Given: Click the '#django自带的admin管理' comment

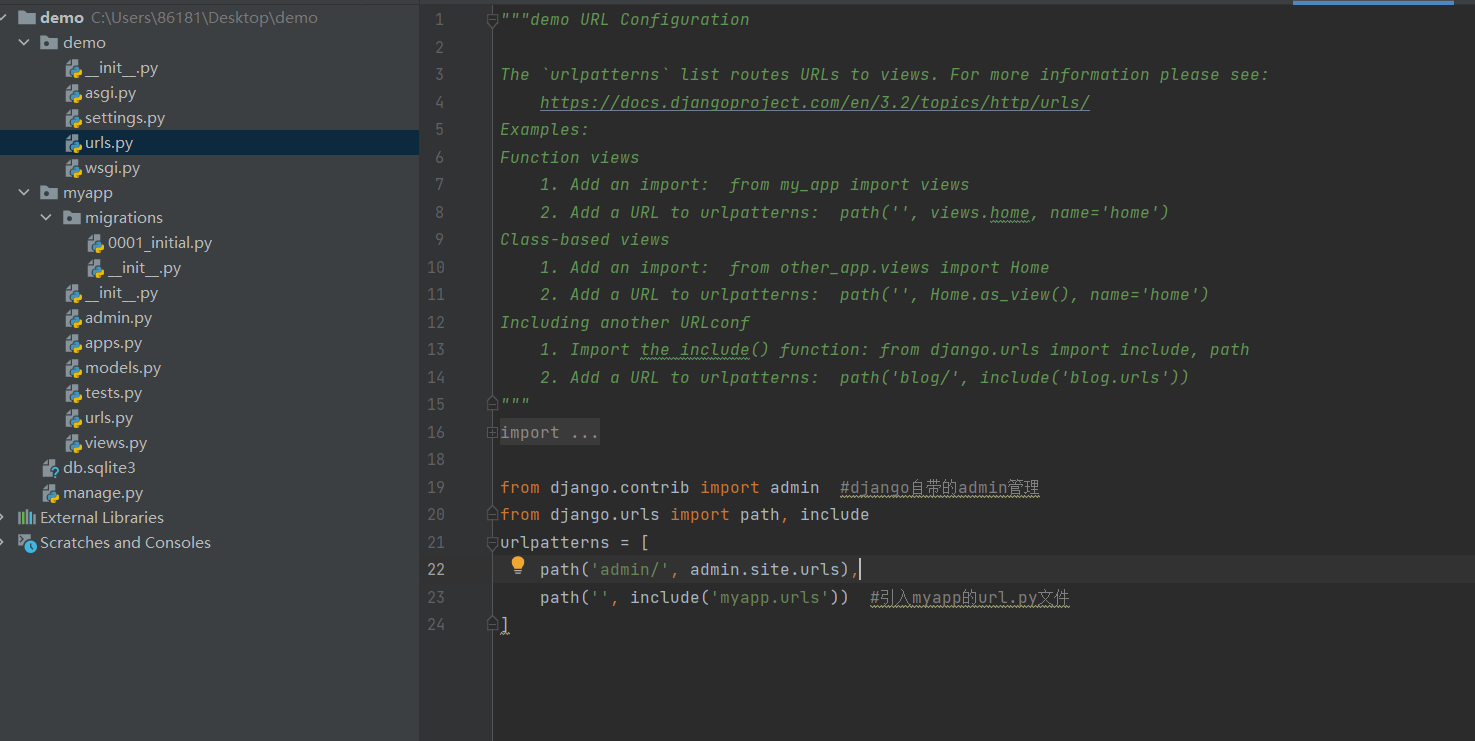Looking at the screenshot, I should 940,487.
